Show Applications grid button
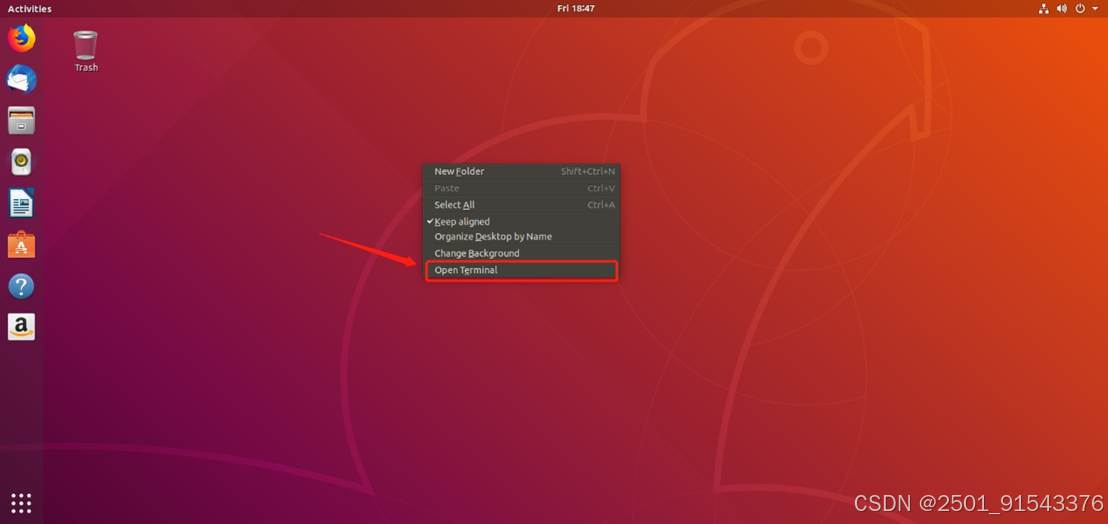The height and width of the screenshot is (524, 1108). point(21,503)
